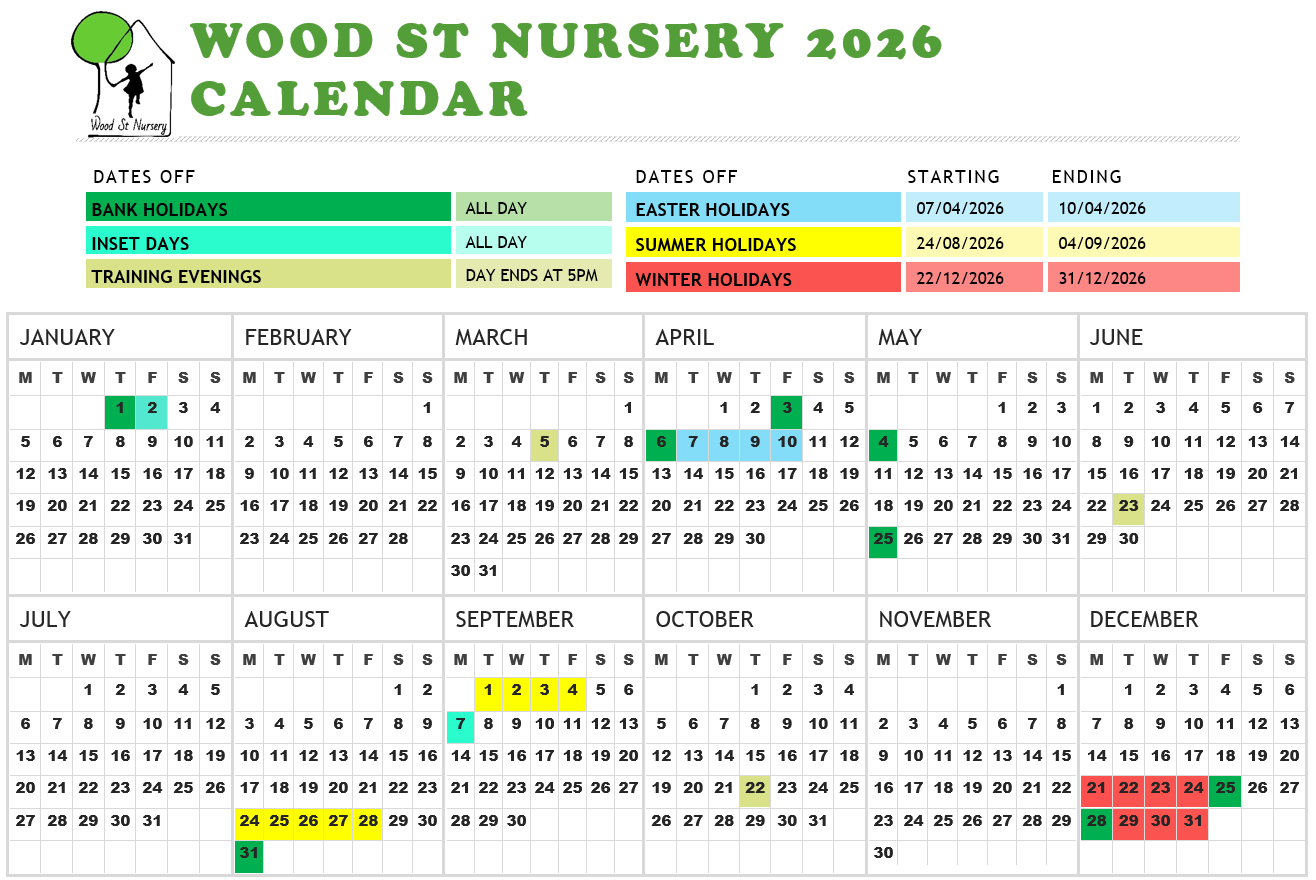Viewport: 1316px width, 880px height.
Task: Select the blue Easter Holidays legend label
Action: pos(763,208)
